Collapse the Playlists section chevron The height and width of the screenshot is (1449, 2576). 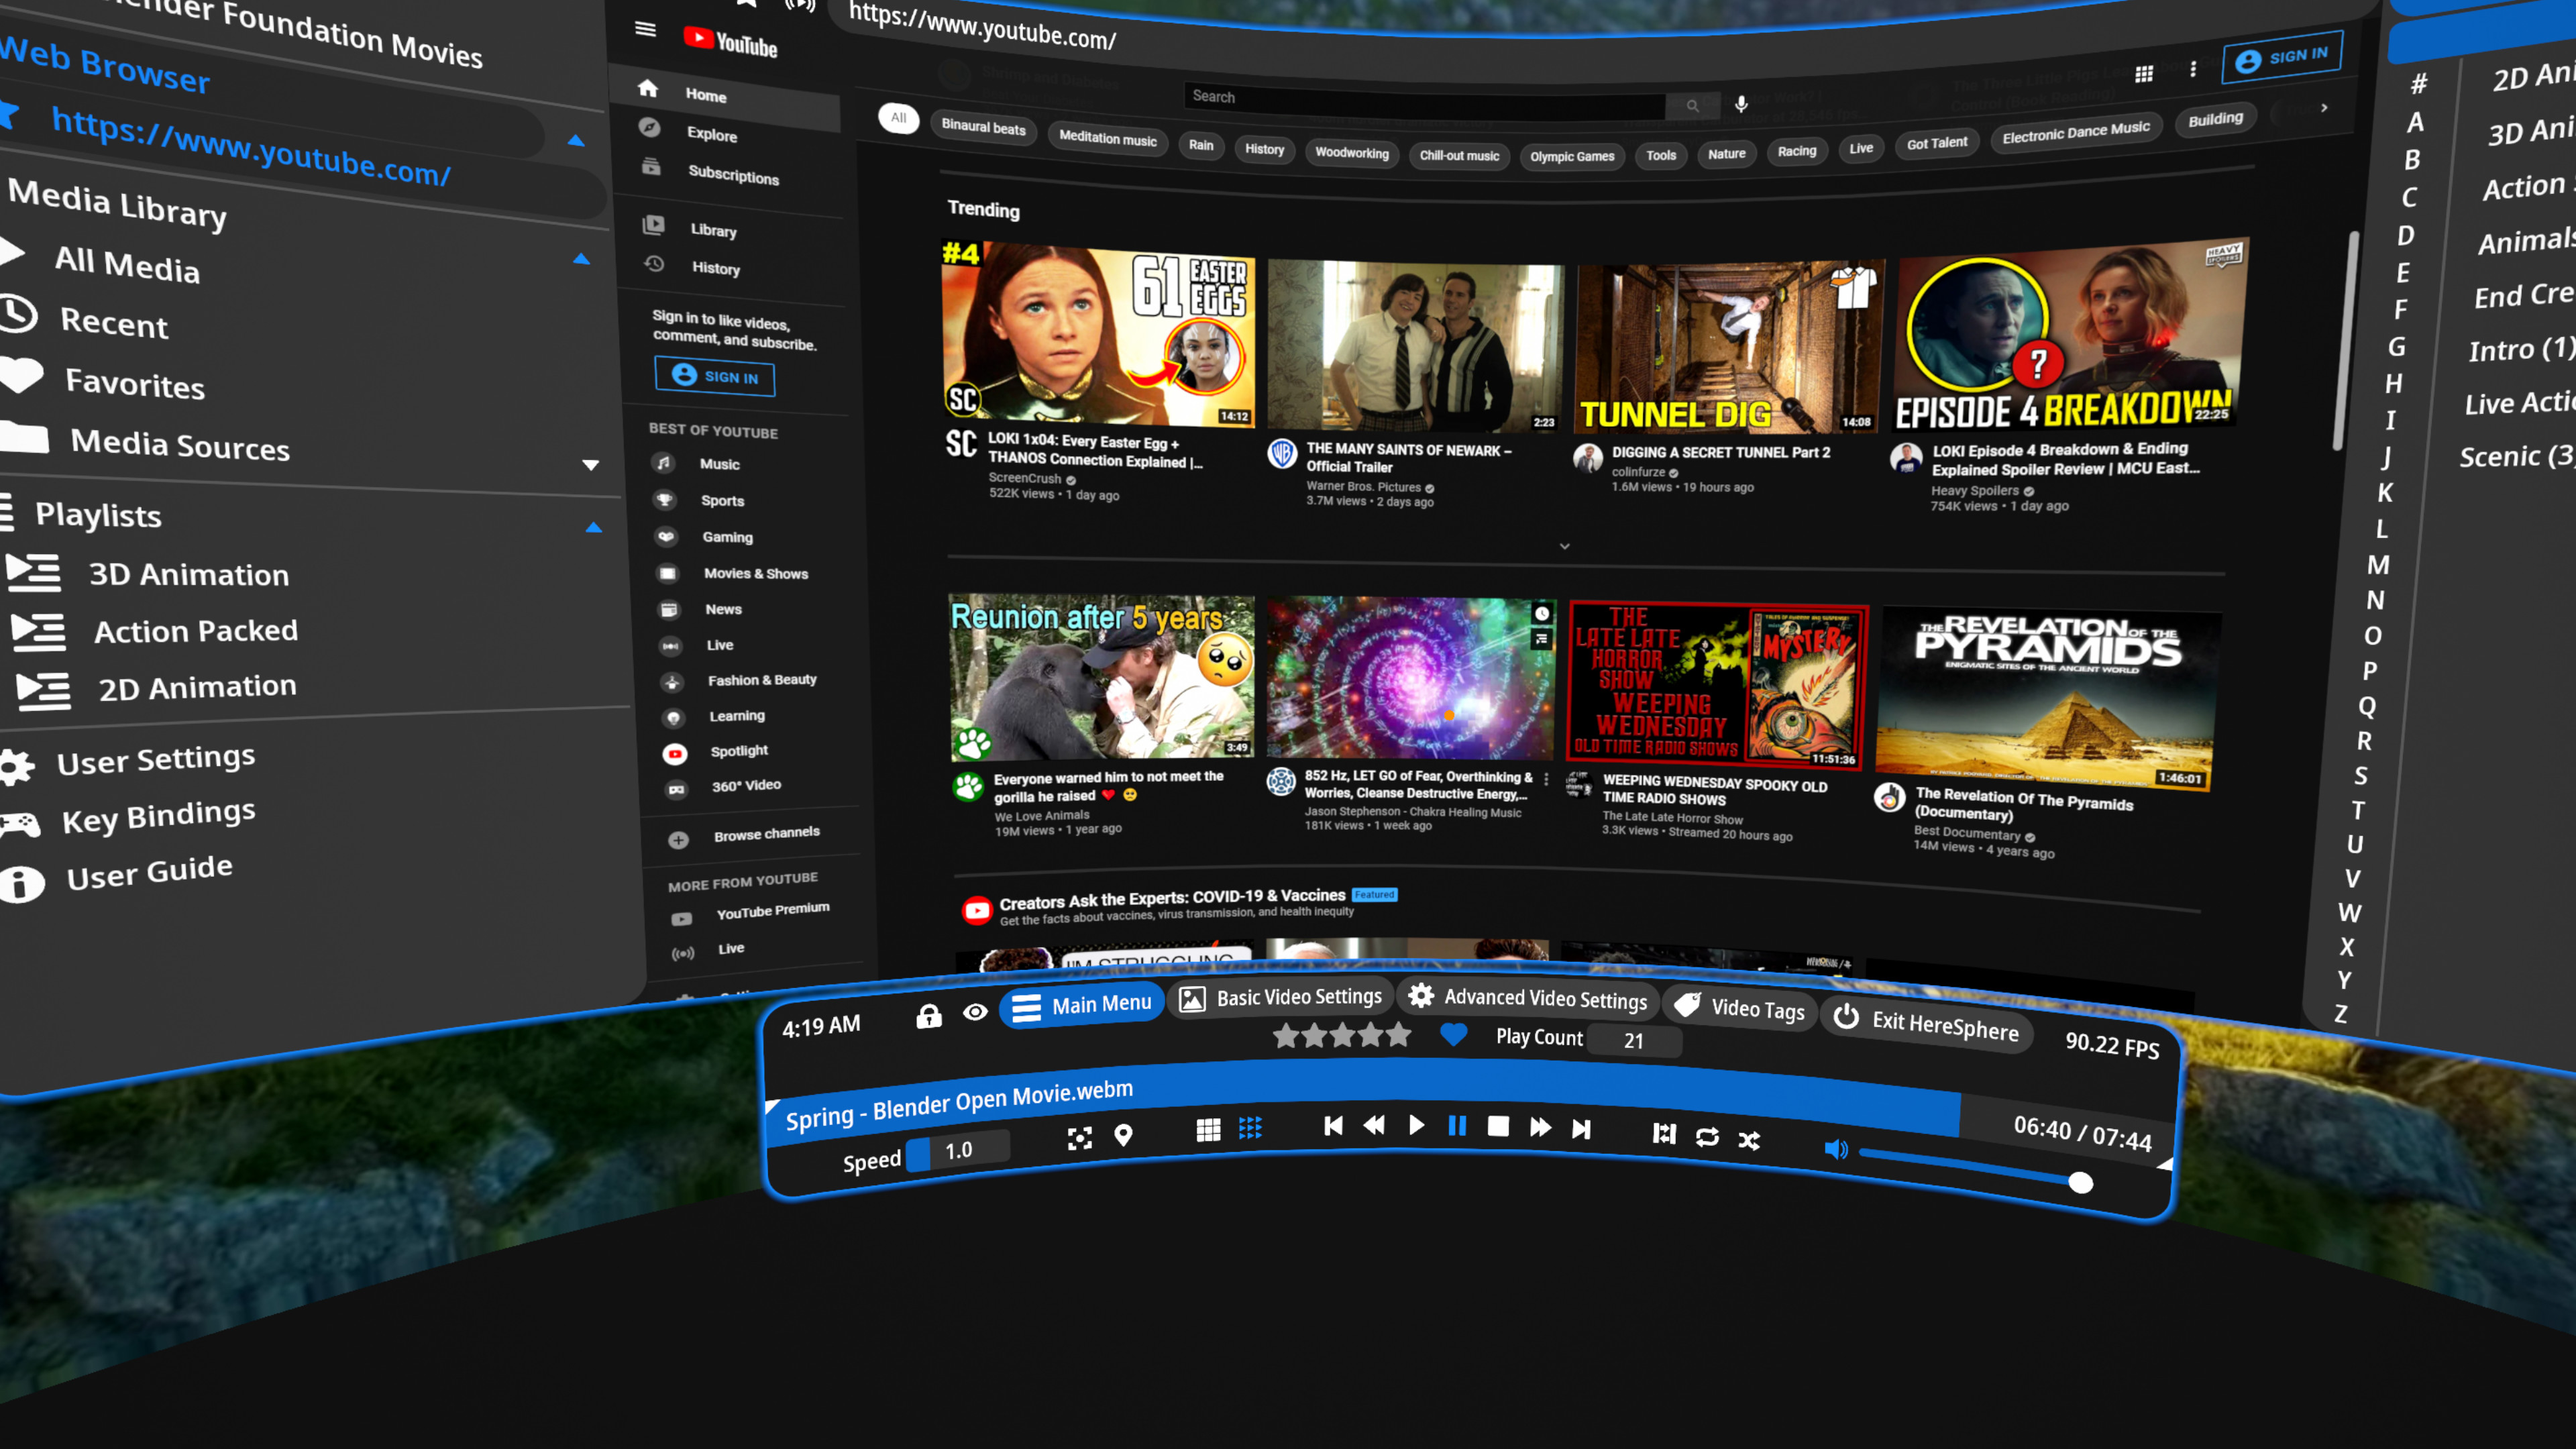coord(595,526)
